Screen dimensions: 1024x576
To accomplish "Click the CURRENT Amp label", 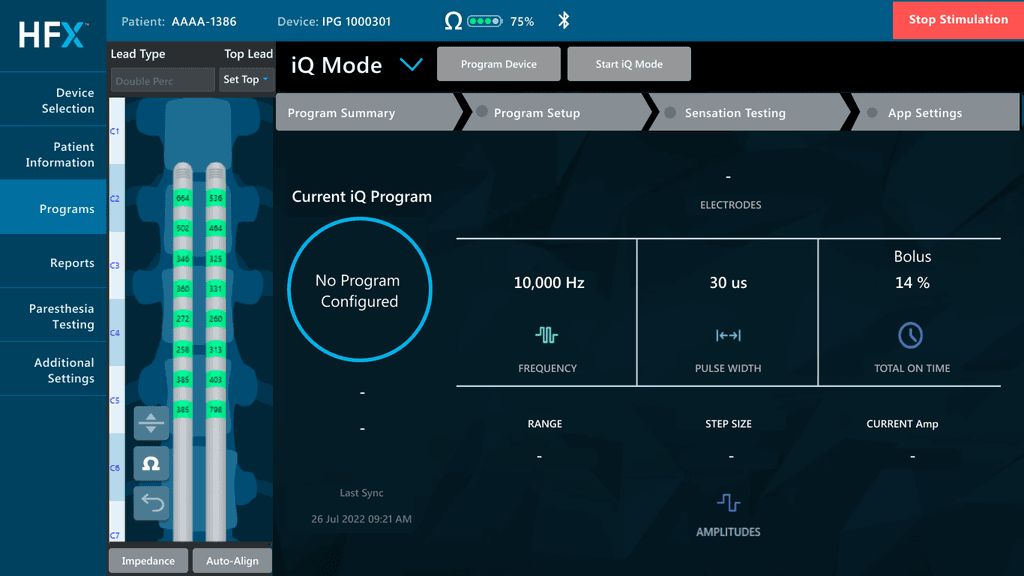I will pyautogui.click(x=903, y=424).
